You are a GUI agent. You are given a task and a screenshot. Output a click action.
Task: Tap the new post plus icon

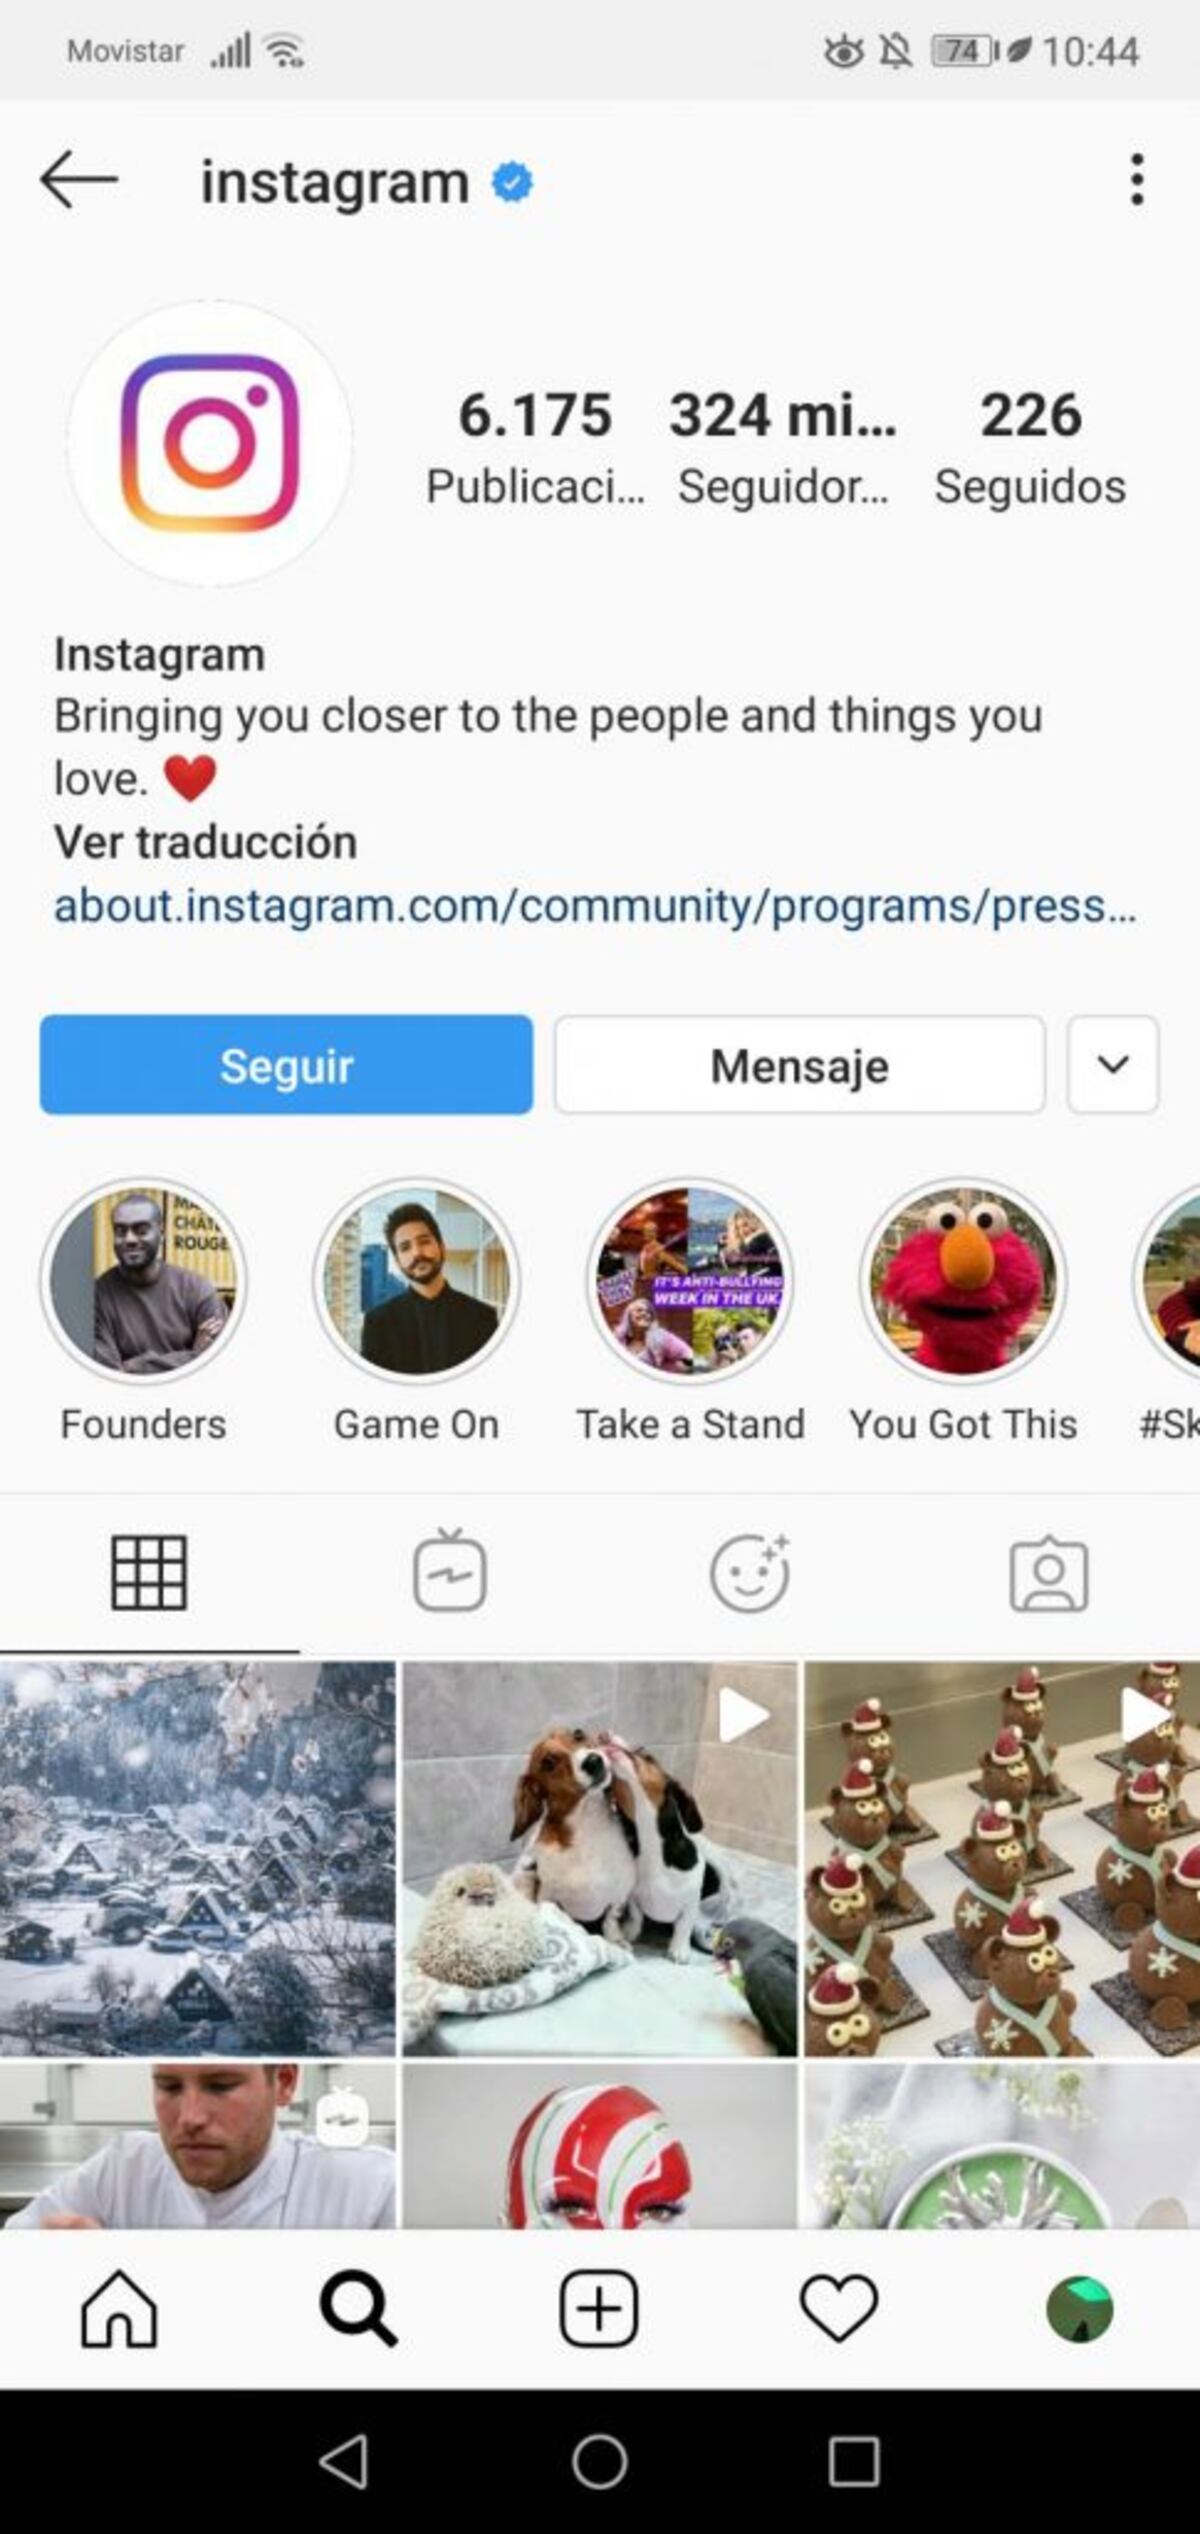pyautogui.click(x=599, y=2308)
